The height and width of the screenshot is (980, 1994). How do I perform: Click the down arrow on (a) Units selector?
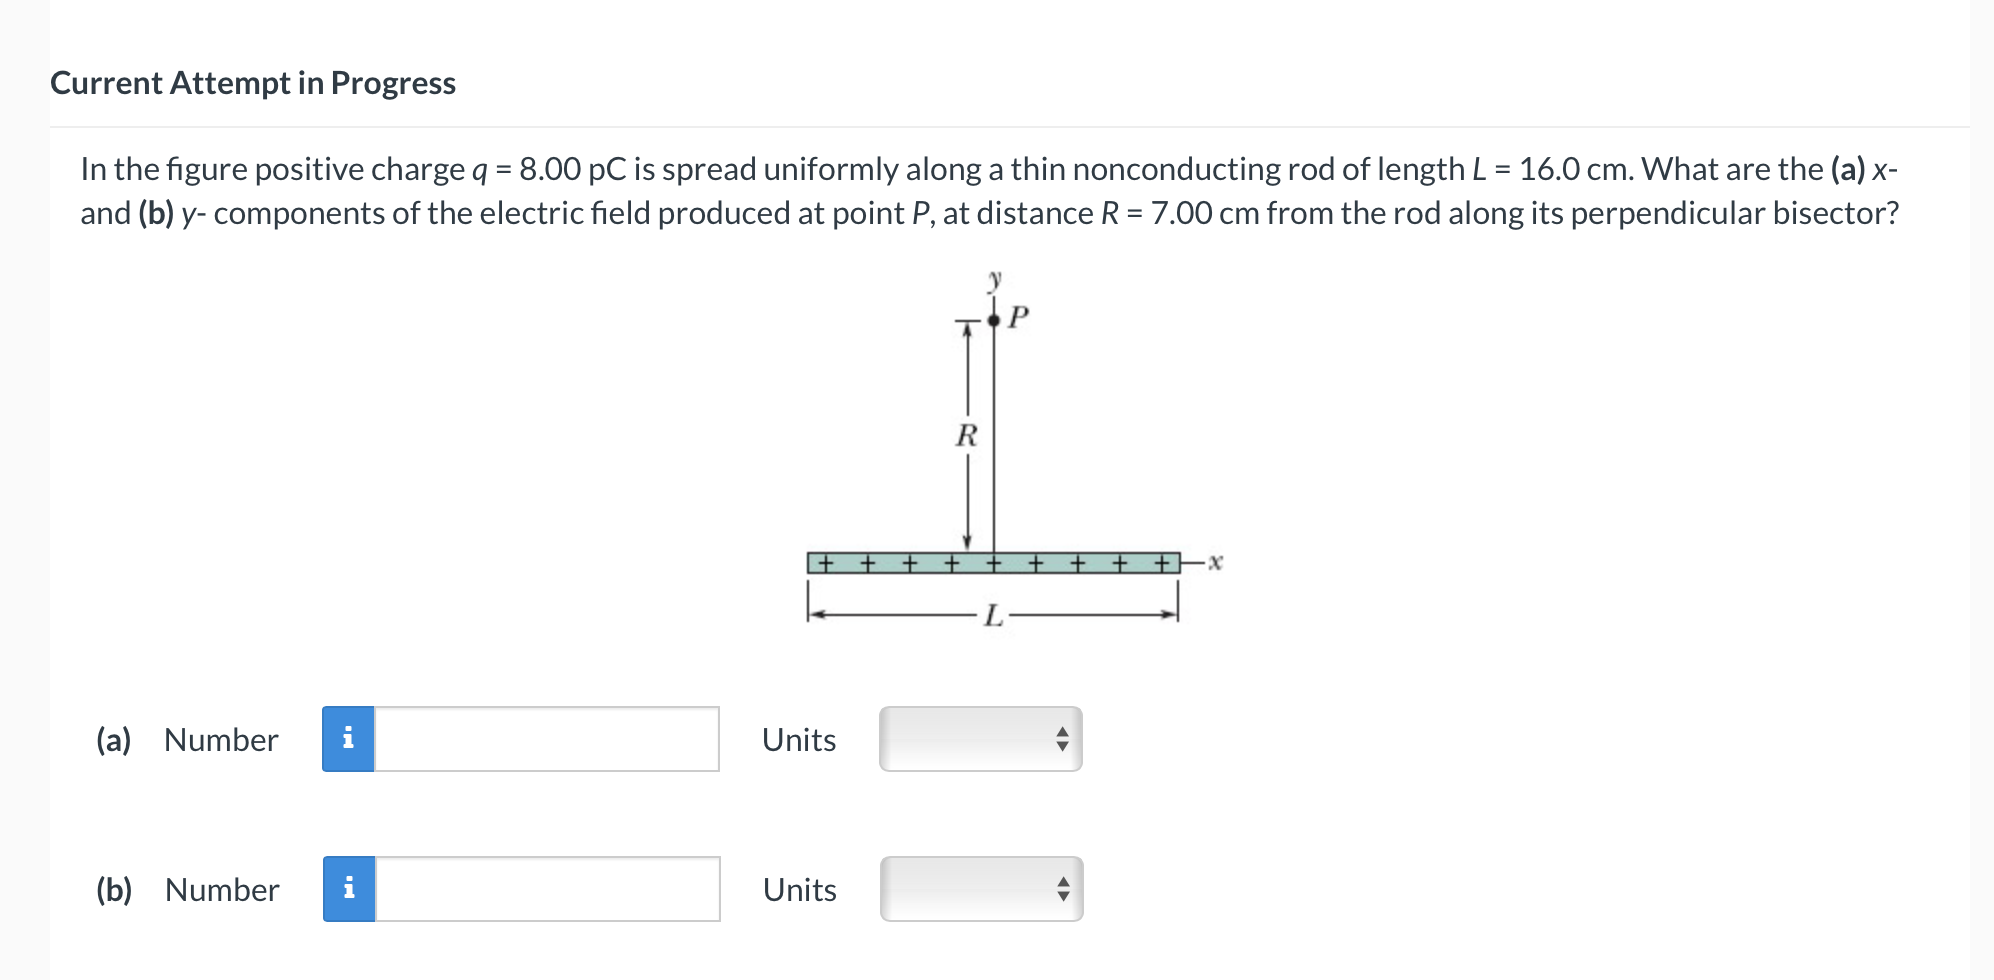[x=1062, y=747]
